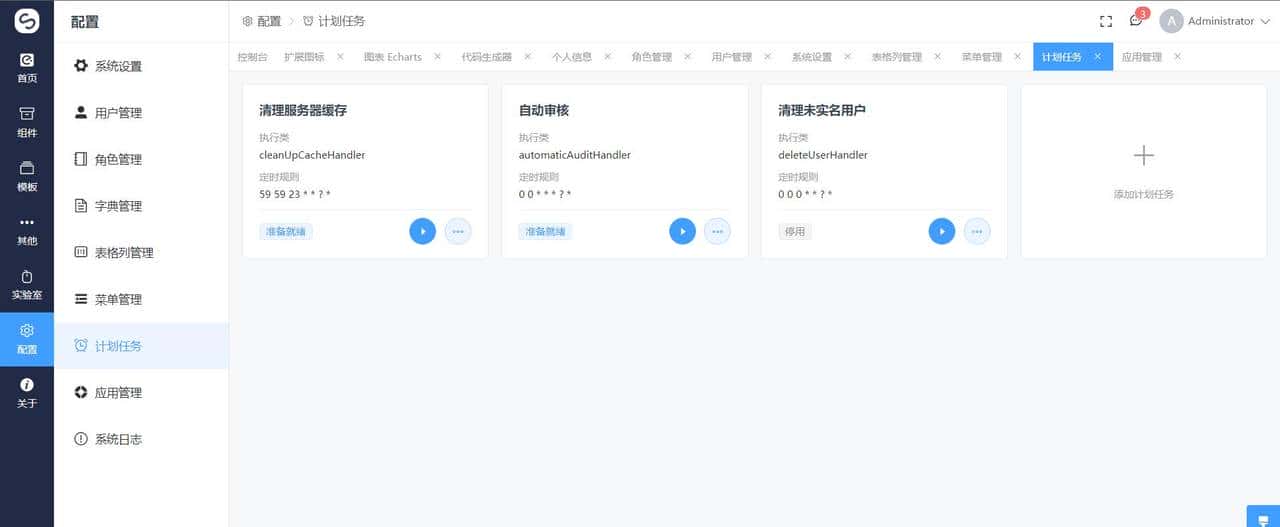The height and width of the screenshot is (527, 1280).
Task: Close the 扩展图标 tab
Action: pos(340,57)
